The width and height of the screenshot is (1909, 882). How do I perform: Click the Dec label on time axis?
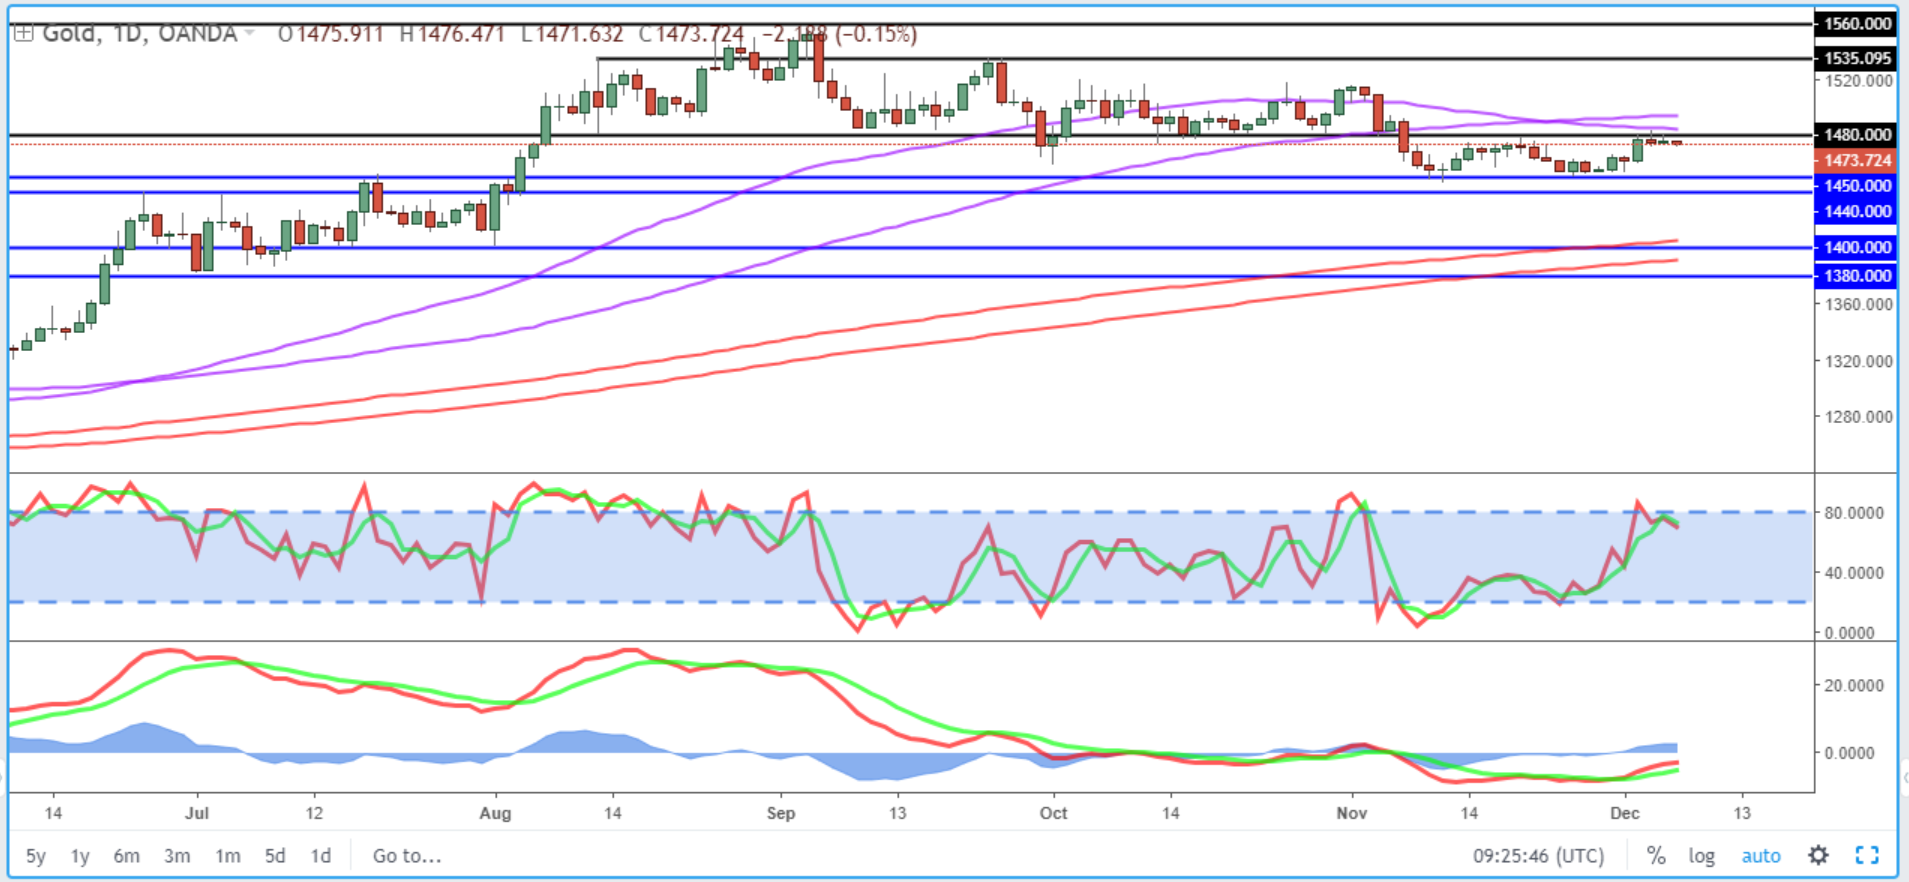(x=1625, y=813)
